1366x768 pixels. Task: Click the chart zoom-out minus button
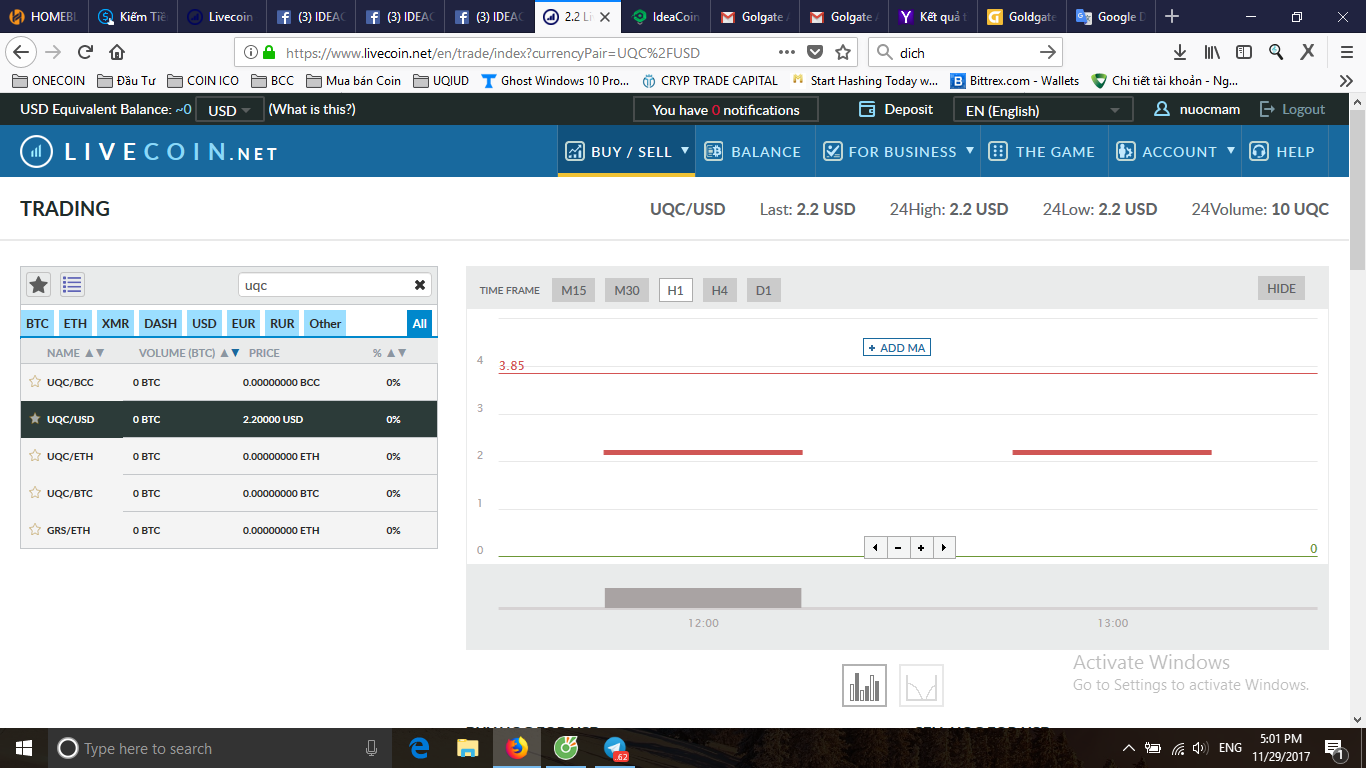click(898, 547)
